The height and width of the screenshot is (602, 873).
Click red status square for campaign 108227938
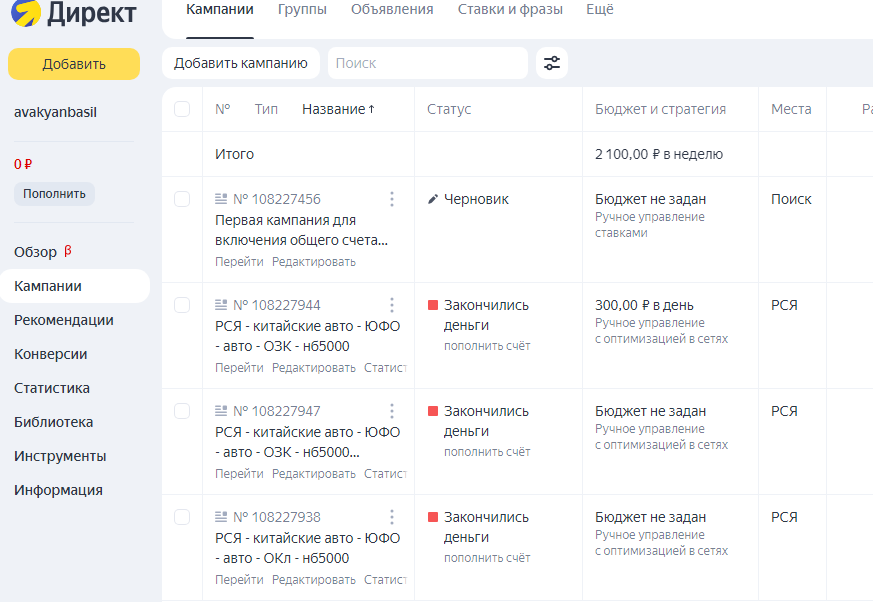tap(433, 517)
